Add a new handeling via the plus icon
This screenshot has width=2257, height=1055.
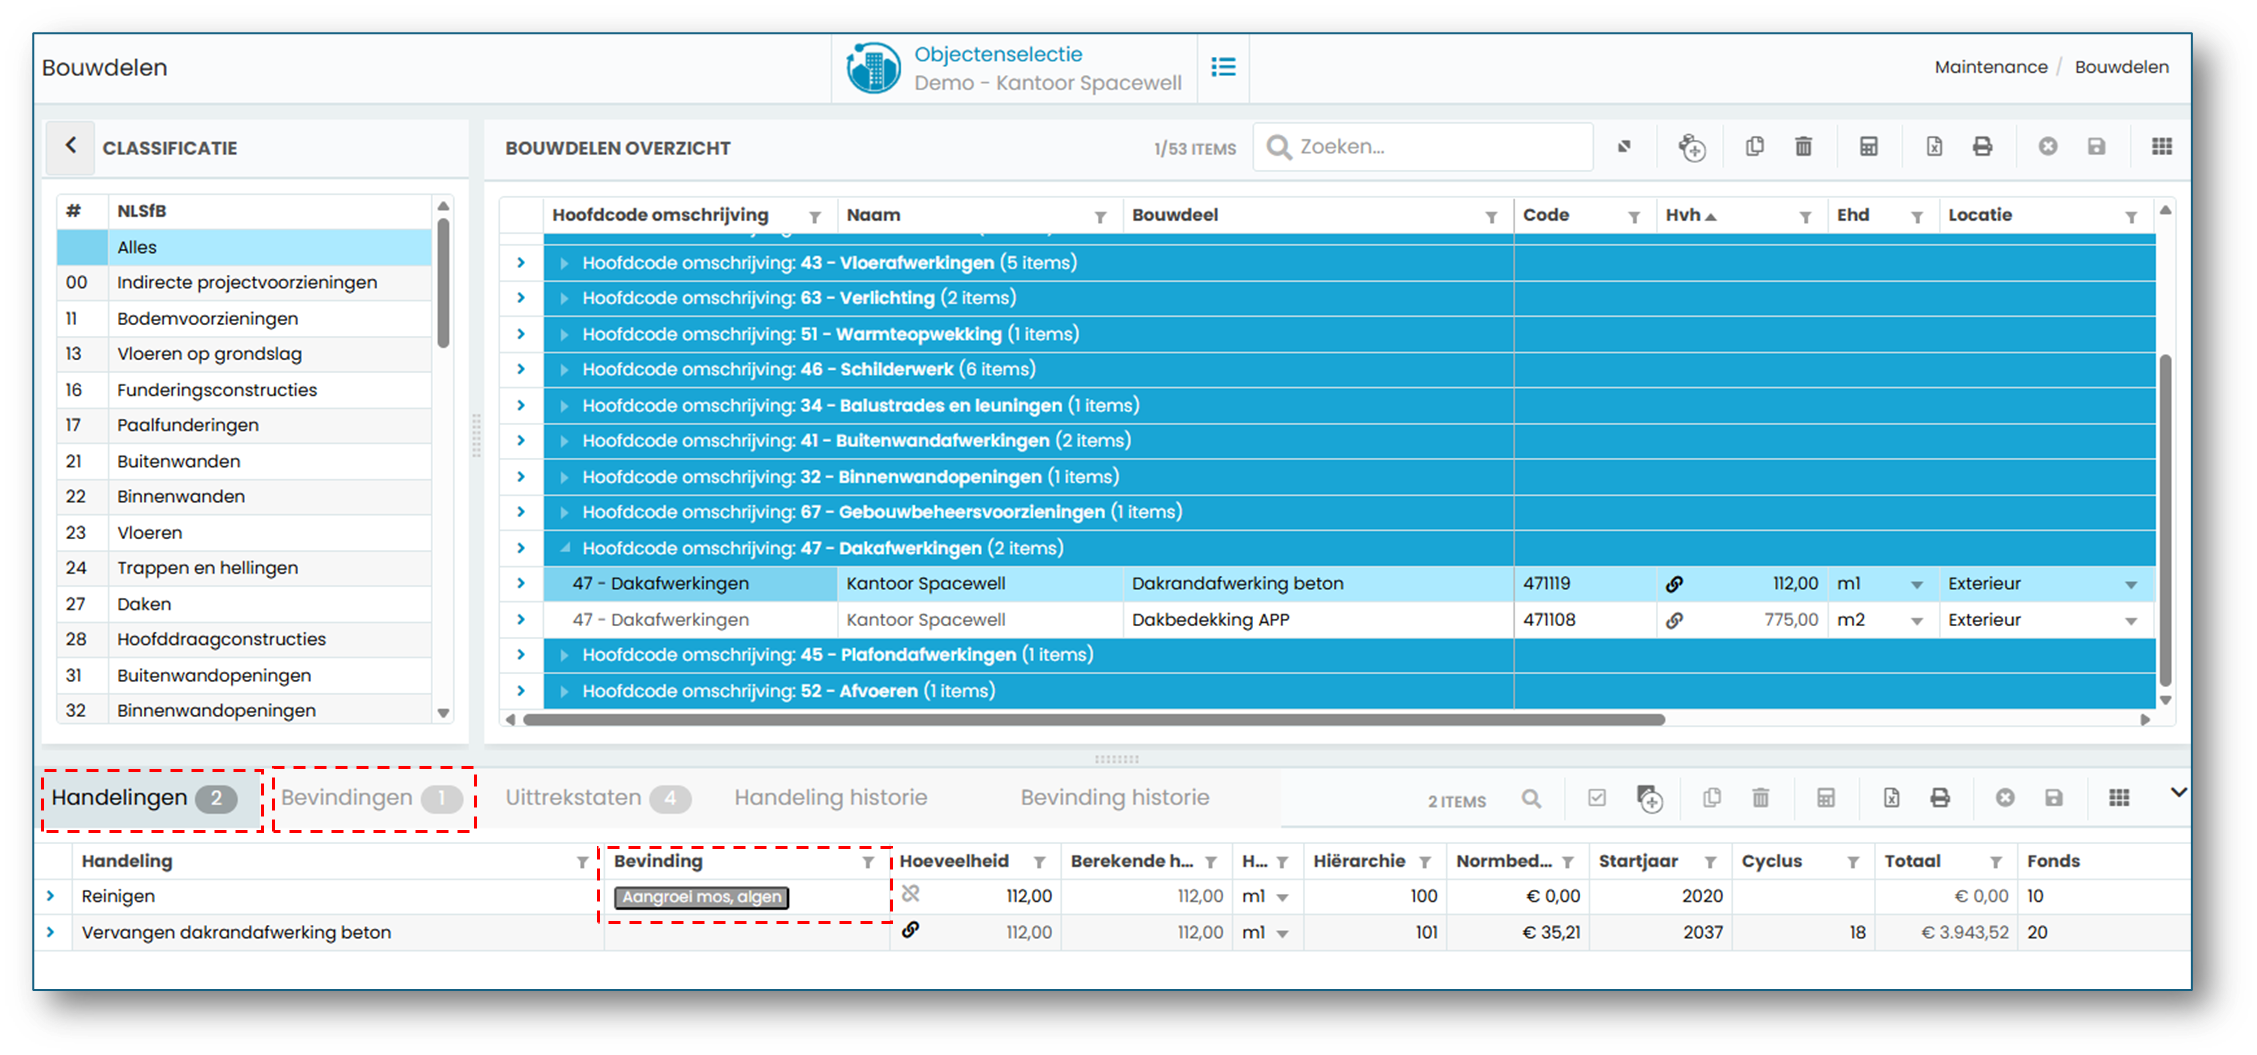point(1649,798)
